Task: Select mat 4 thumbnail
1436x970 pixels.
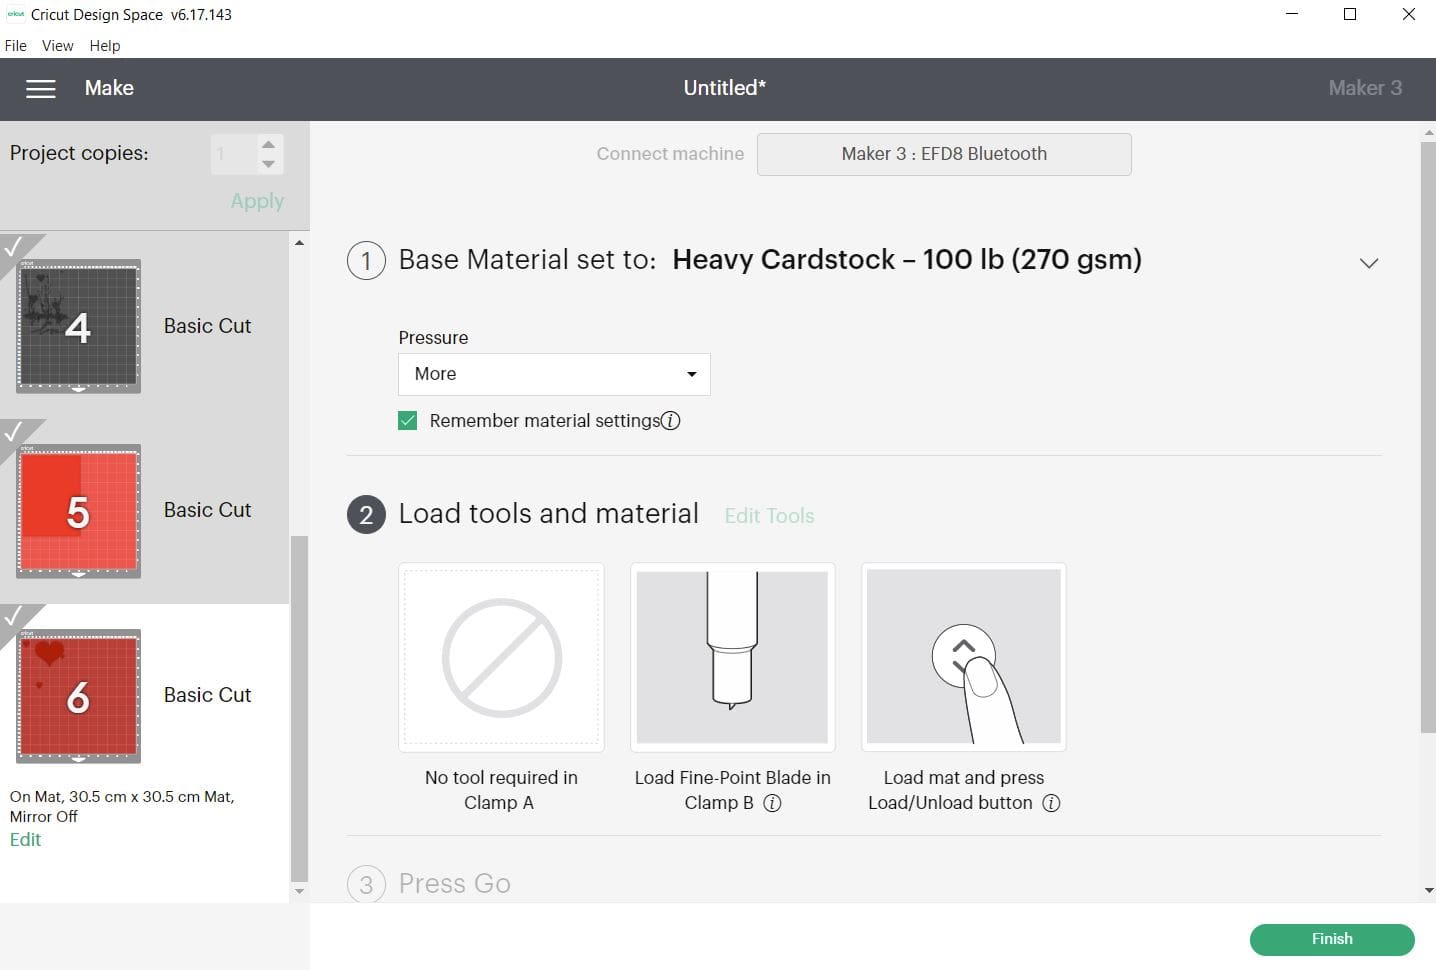Action: (x=78, y=326)
